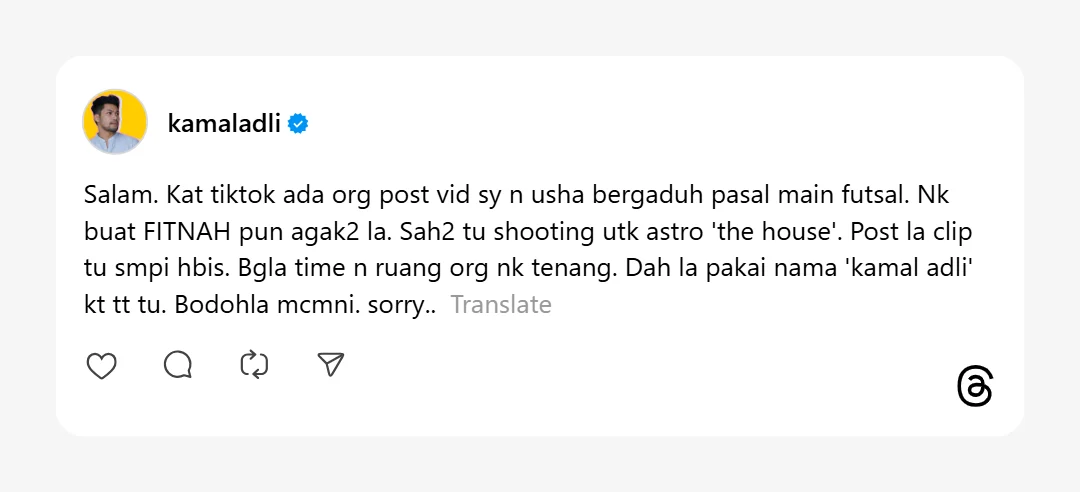This screenshot has width=1080, height=492.
Task: Open the kamaladli username link
Action: point(224,124)
